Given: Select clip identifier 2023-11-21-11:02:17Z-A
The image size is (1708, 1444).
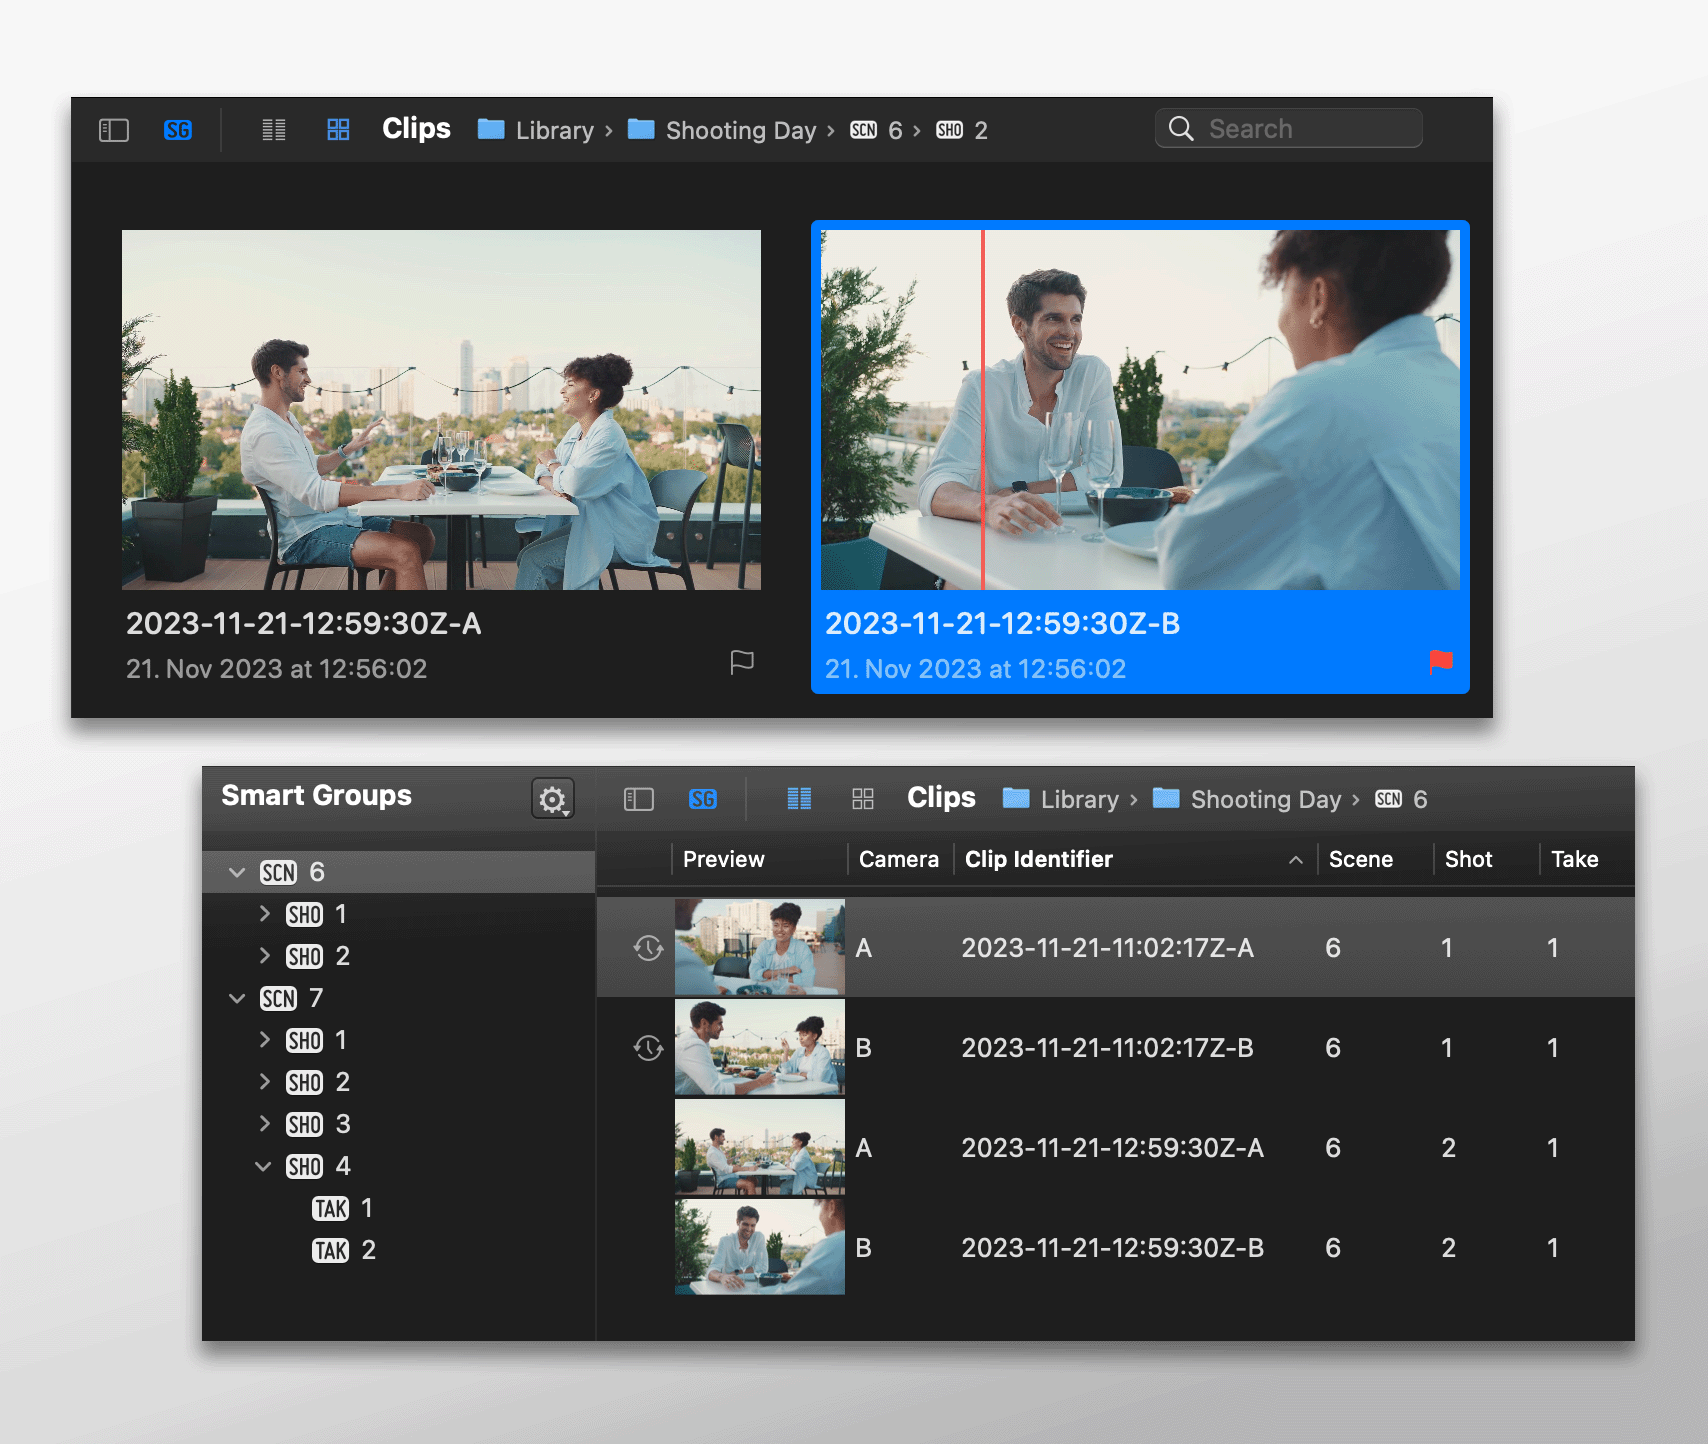Looking at the screenshot, I should (x=1107, y=948).
